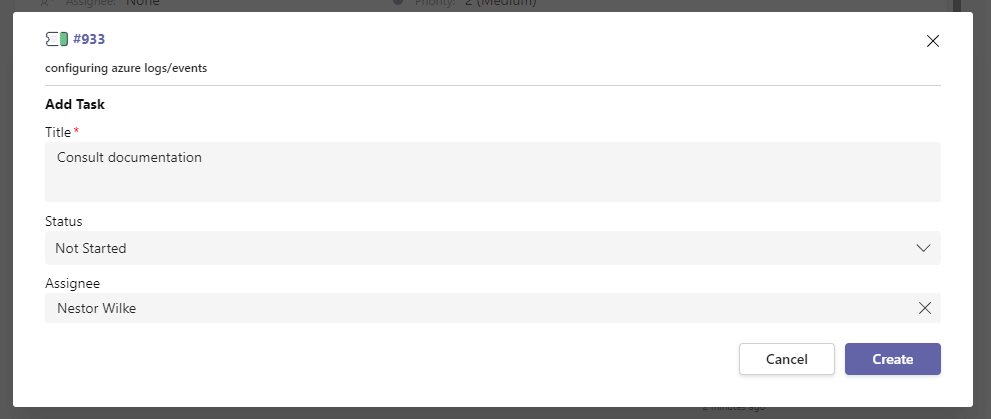Click the Assignee field label
Viewport: 991px width, 419px height.
point(73,283)
